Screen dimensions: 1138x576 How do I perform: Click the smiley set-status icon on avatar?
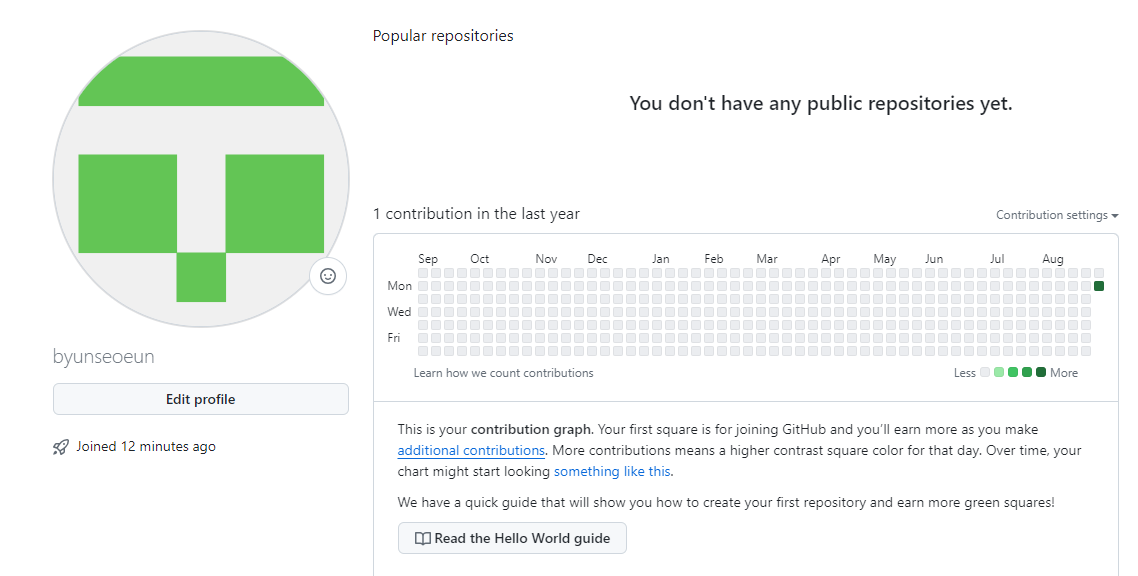328,276
